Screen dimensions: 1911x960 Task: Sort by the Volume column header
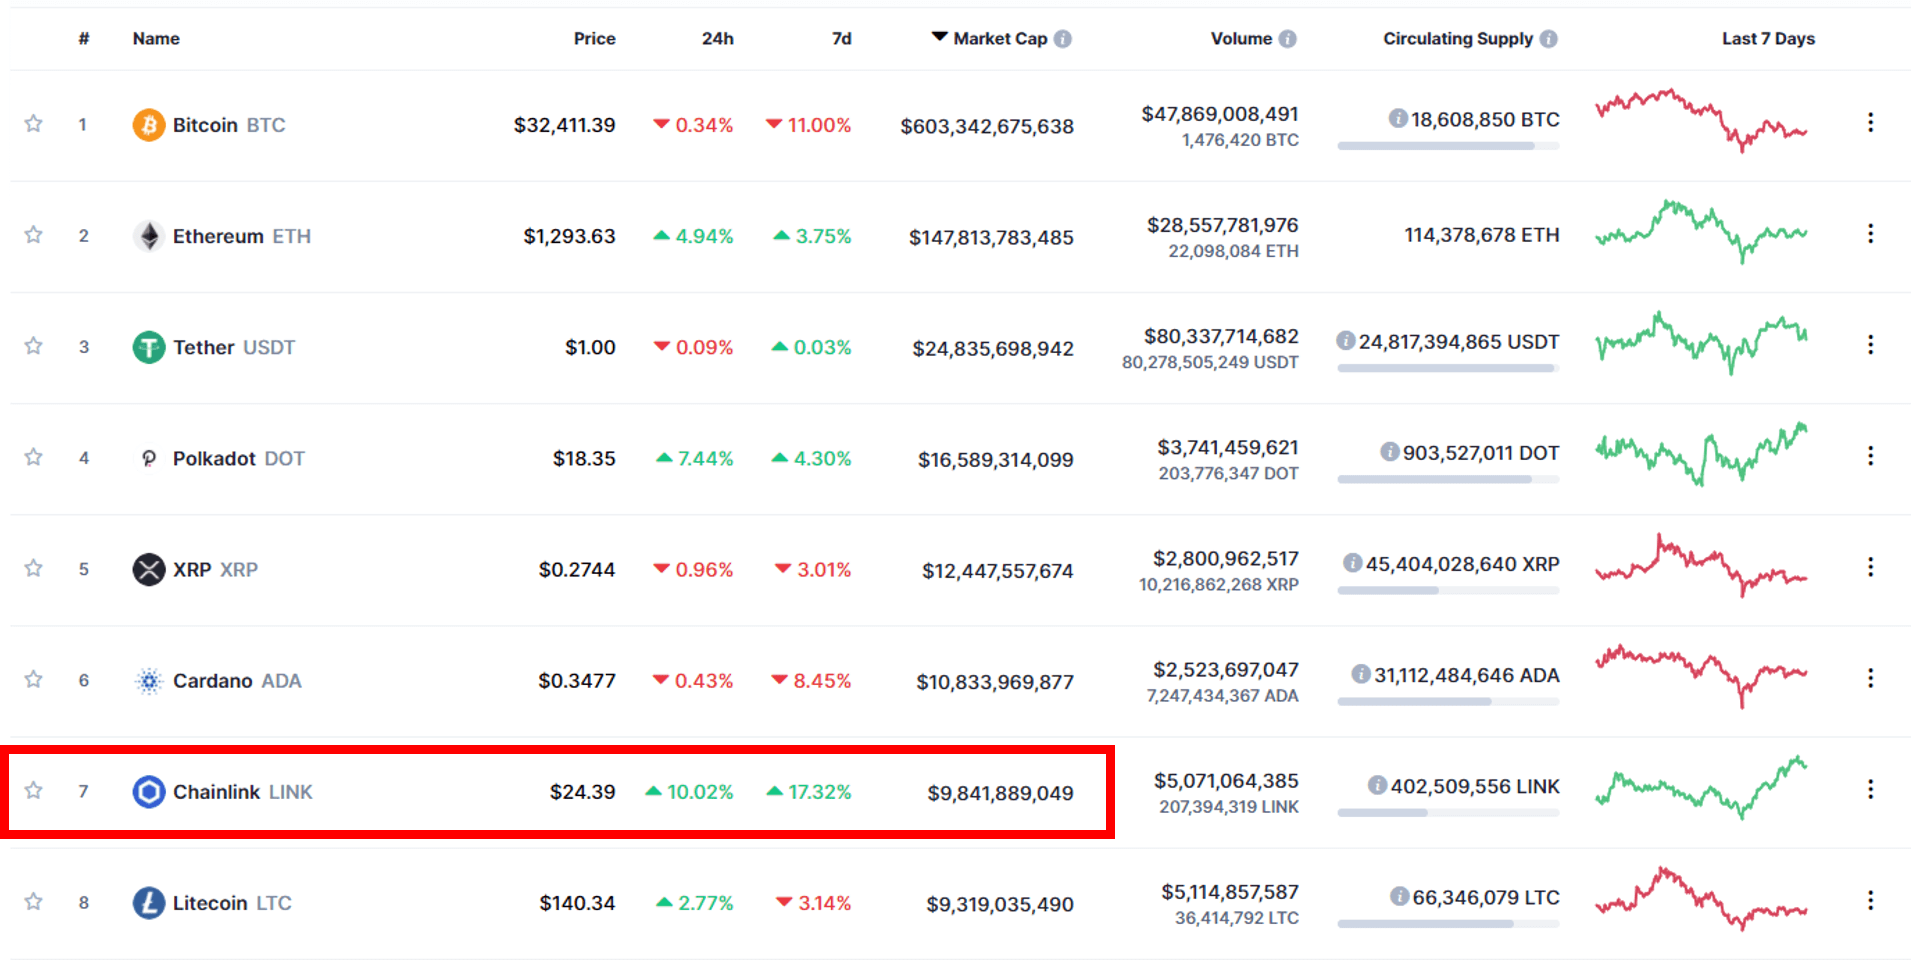(x=1241, y=39)
